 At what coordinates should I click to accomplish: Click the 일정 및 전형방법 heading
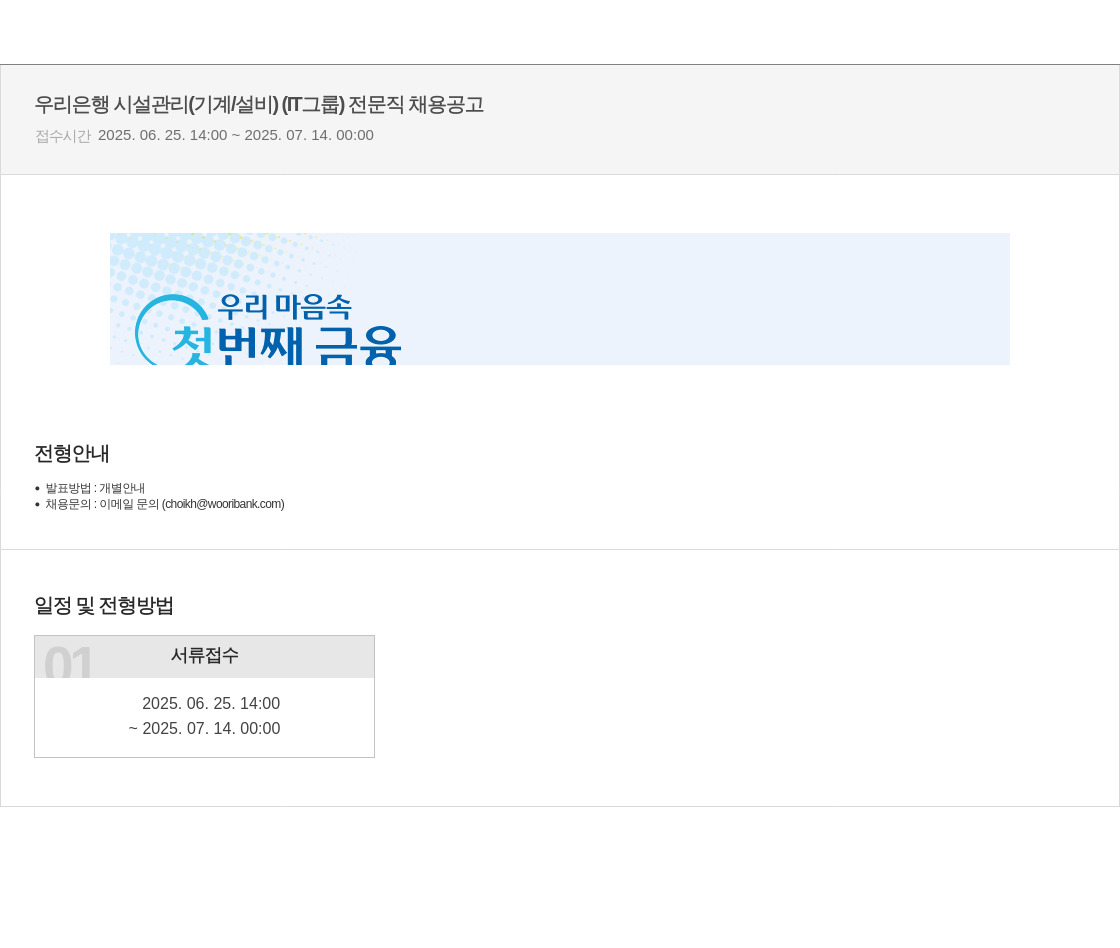(104, 606)
